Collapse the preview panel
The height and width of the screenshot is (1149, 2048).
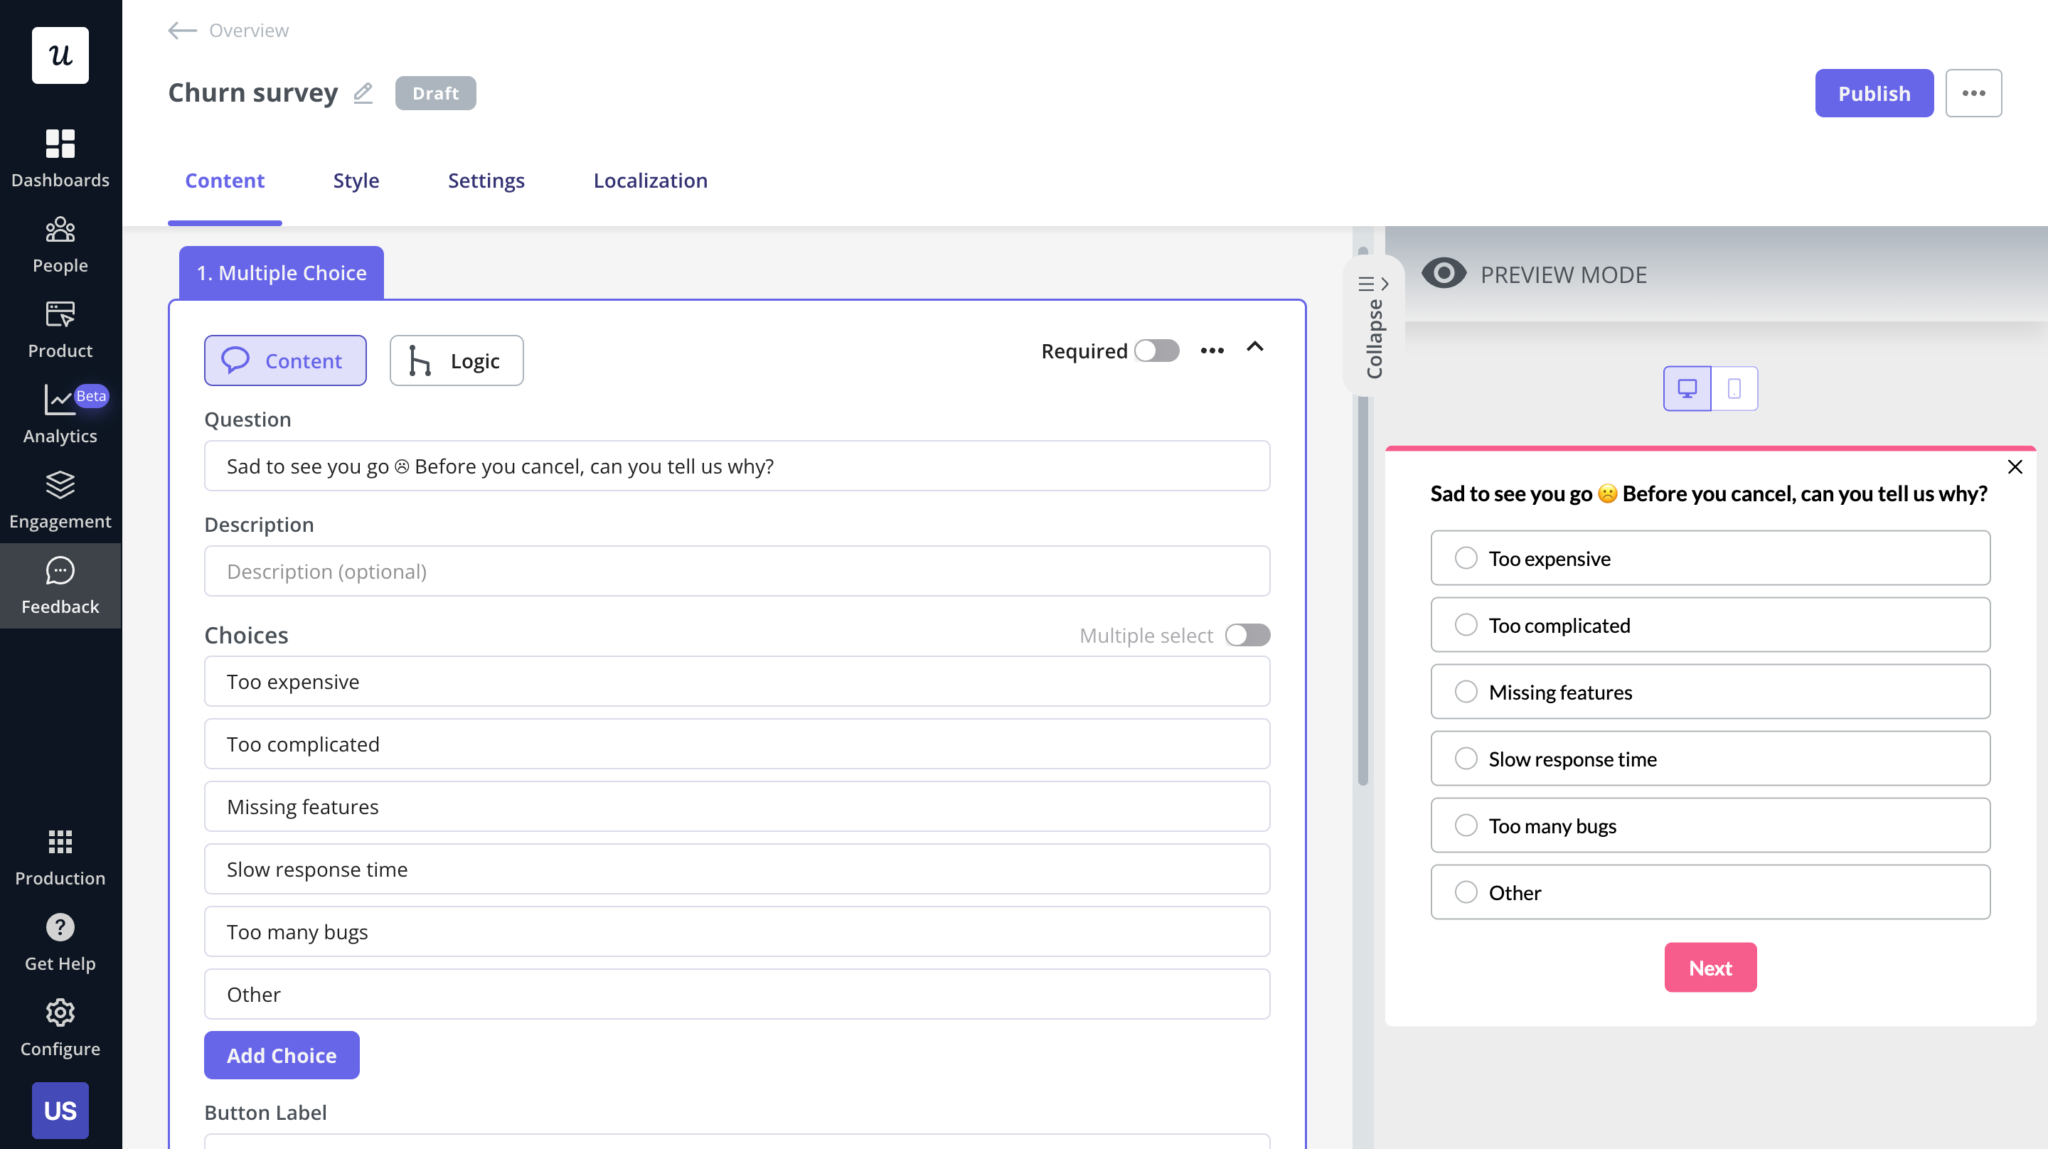pos(1373,322)
